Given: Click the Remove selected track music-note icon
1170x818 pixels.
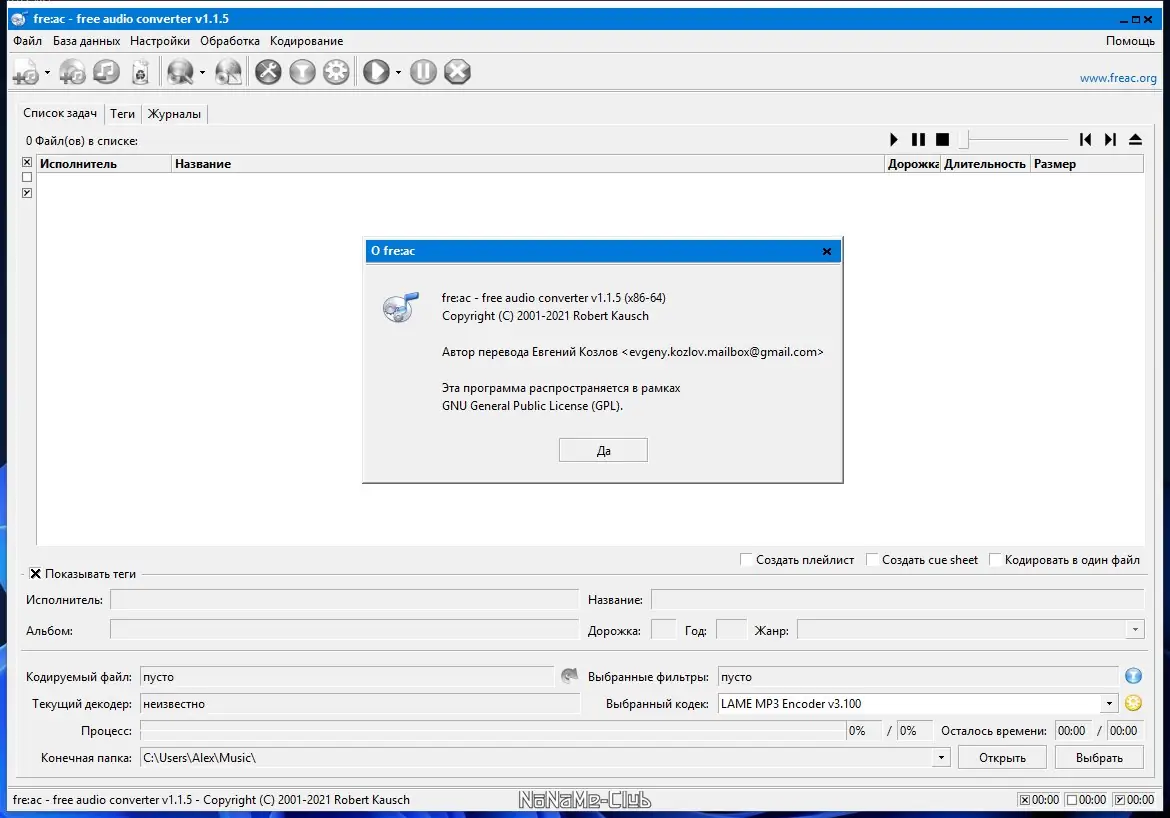Looking at the screenshot, I should 106,72.
